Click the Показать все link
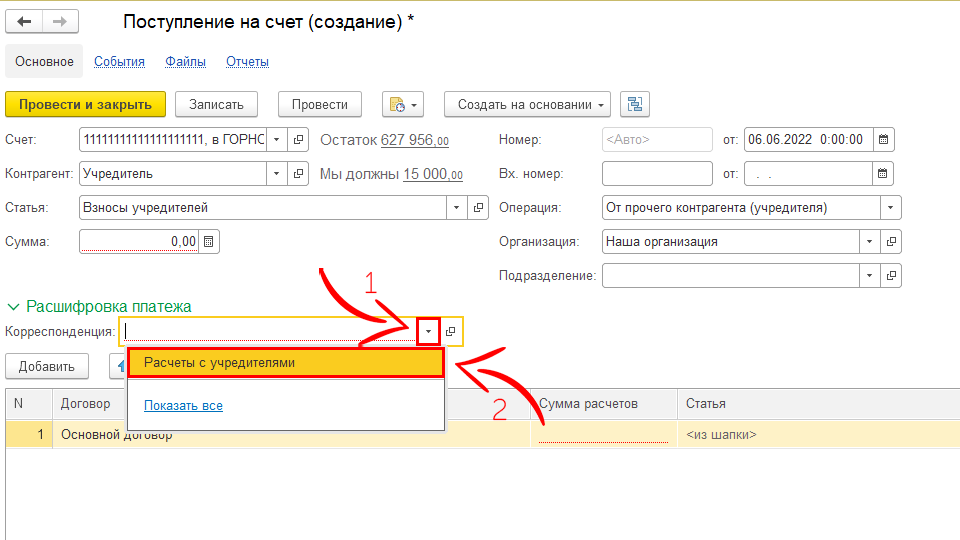The image size is (960, 540). coord(183,405)
